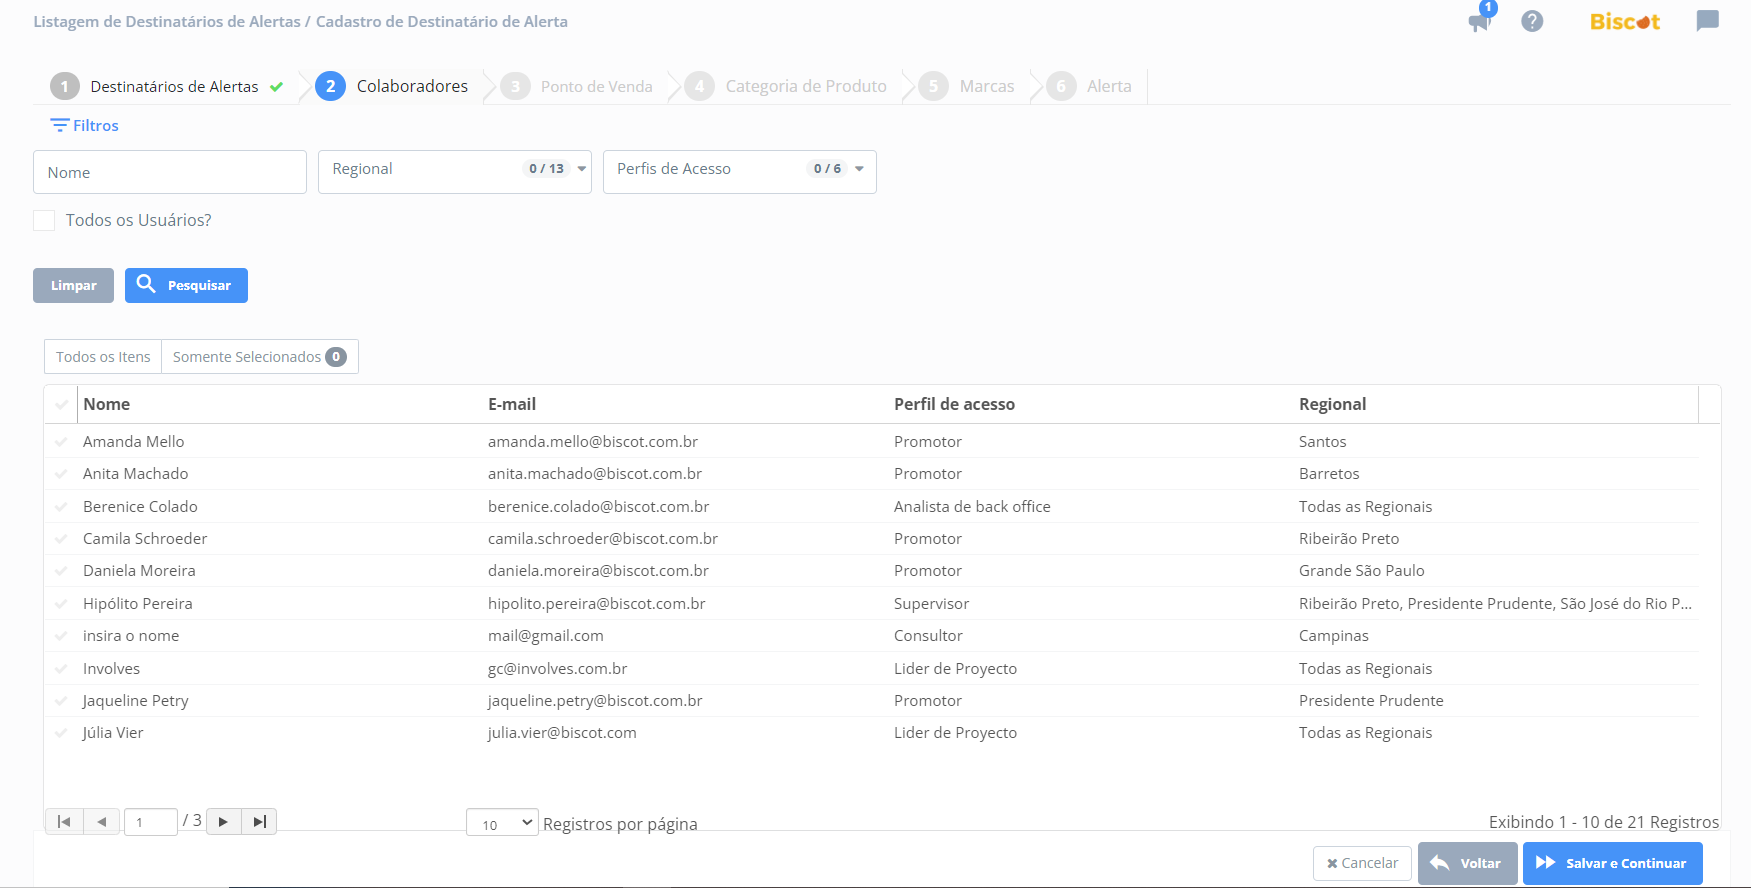
Task: Click Presidente Prudente regional cell
Action: click(x=1371, y=700)
